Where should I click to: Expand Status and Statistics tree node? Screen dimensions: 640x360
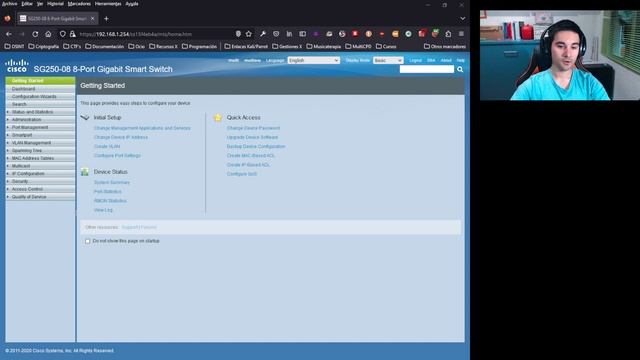[x=8, y=112]
